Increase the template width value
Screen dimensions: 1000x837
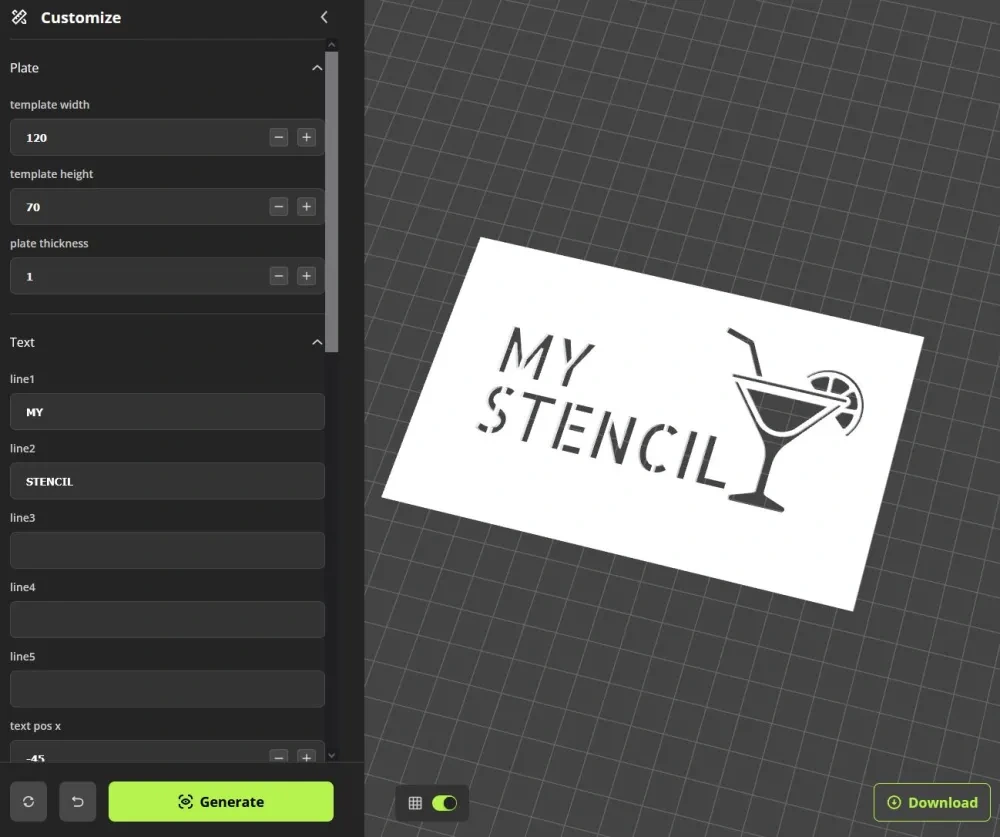pos(307,137)
